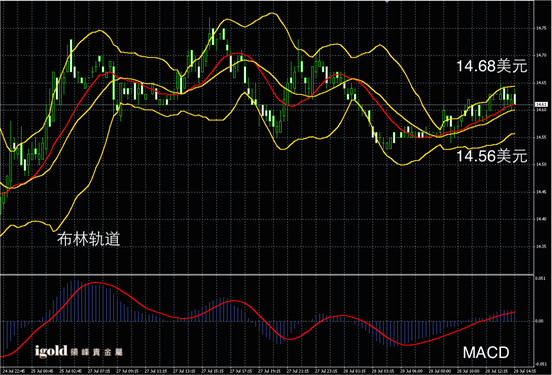
Task: Select the 14.75 price axis tick
Action: 541,28
